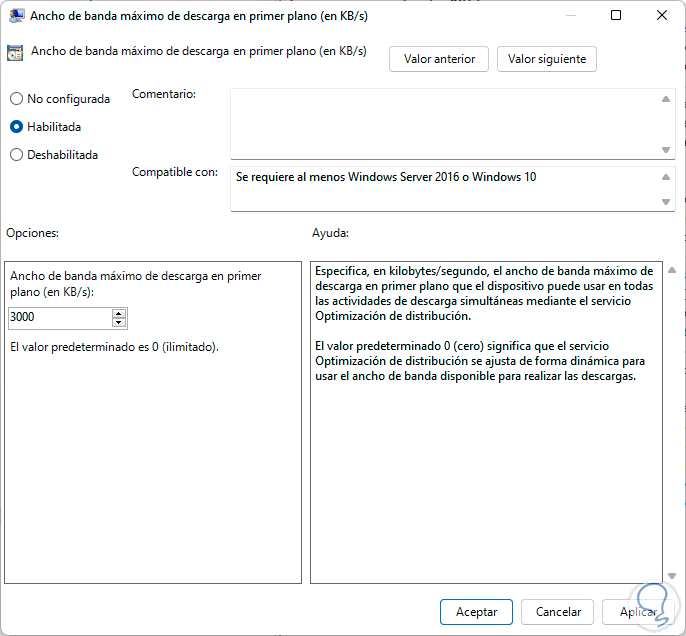Screen dimensions: 686x636
Task: Click Cancelar to discard changes
Action: point(557,612)
